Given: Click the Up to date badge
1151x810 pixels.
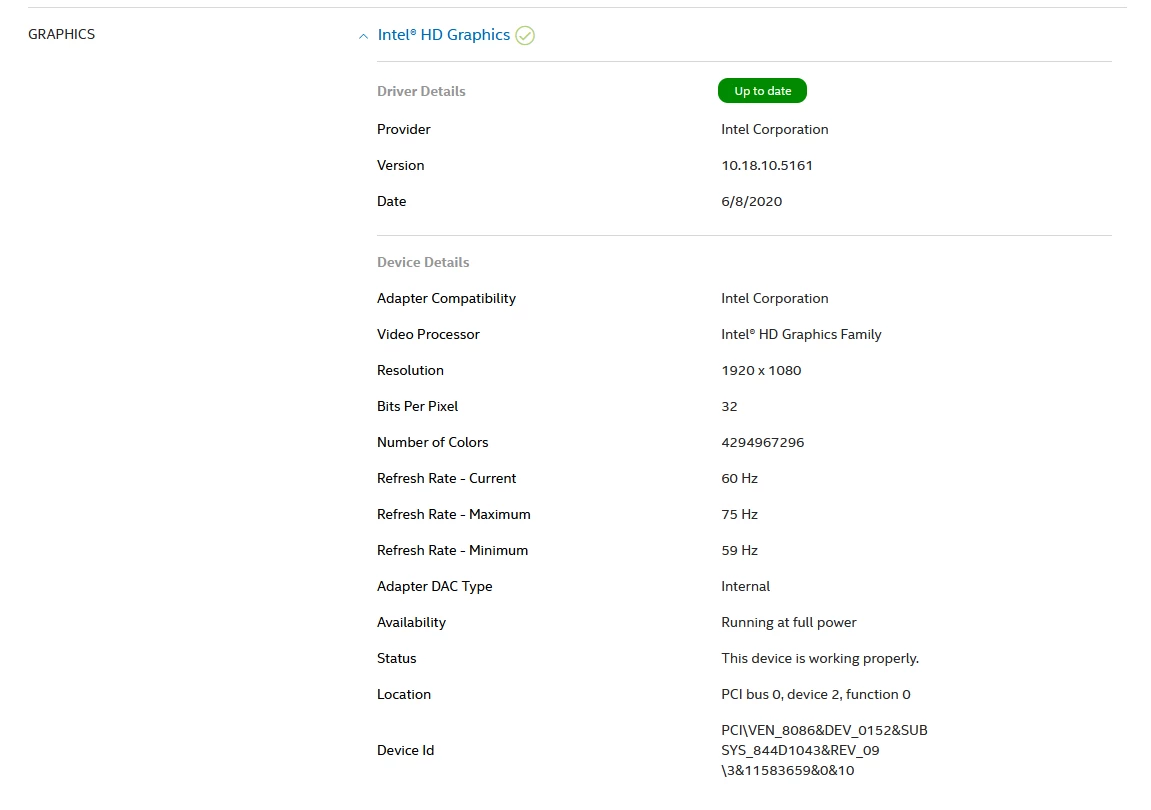Looking at the screenshot, I should click(762, 91).
